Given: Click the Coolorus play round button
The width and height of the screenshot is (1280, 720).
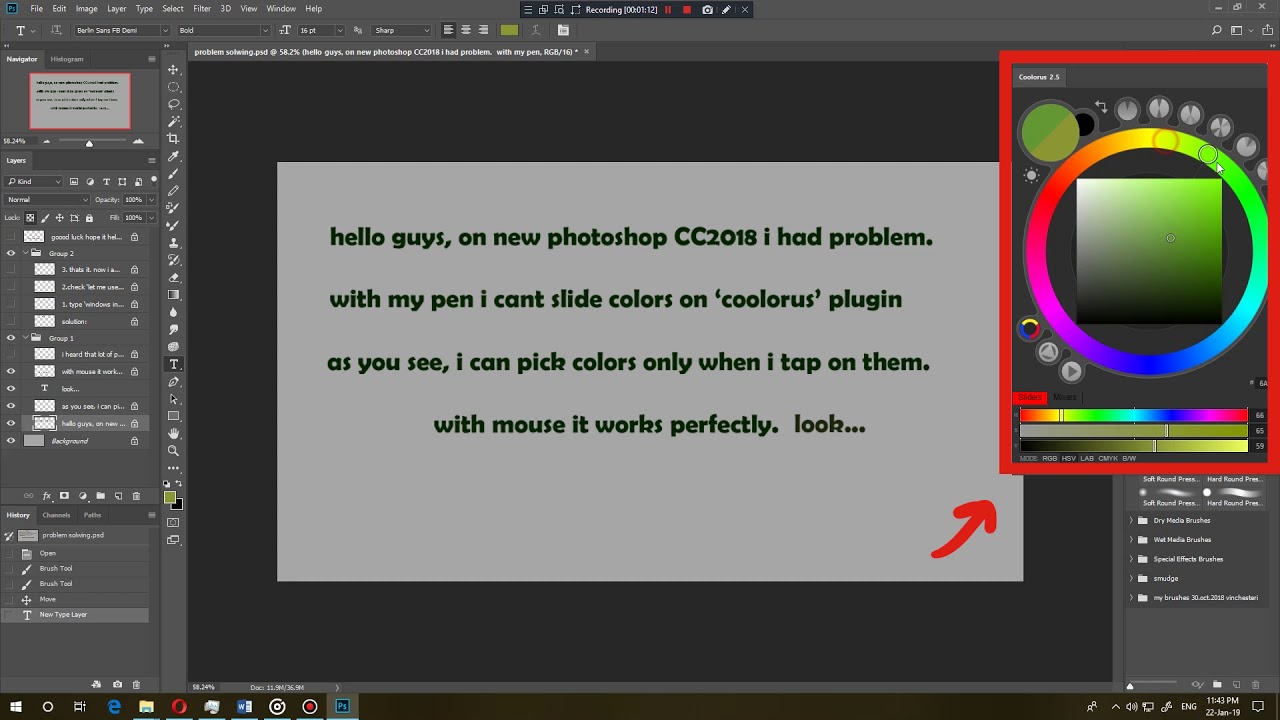Looking at the screenshot, I should tap(1071, 371).
